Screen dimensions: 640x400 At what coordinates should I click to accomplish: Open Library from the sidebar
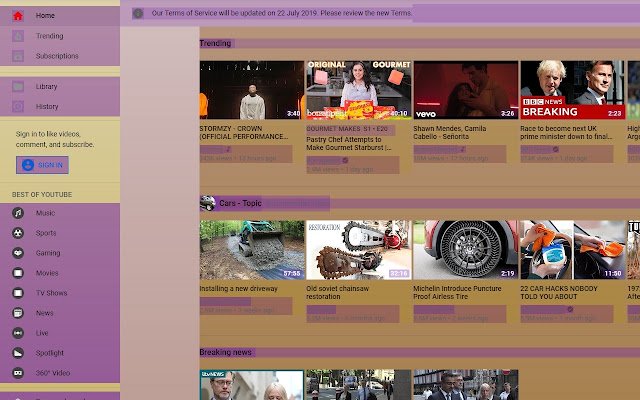coord(60,87)
